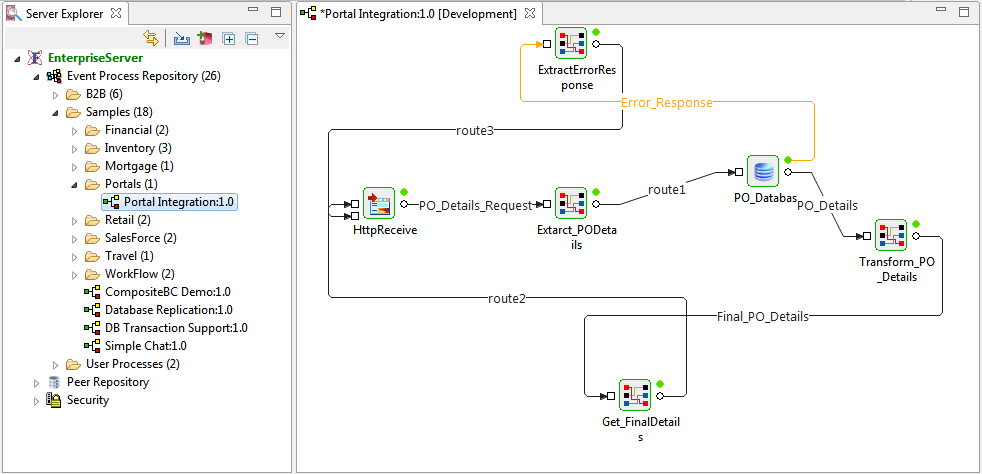Click the Collapse All minus toolbar icon
Viewport: 982px width, 474px height.
(252, 39)
